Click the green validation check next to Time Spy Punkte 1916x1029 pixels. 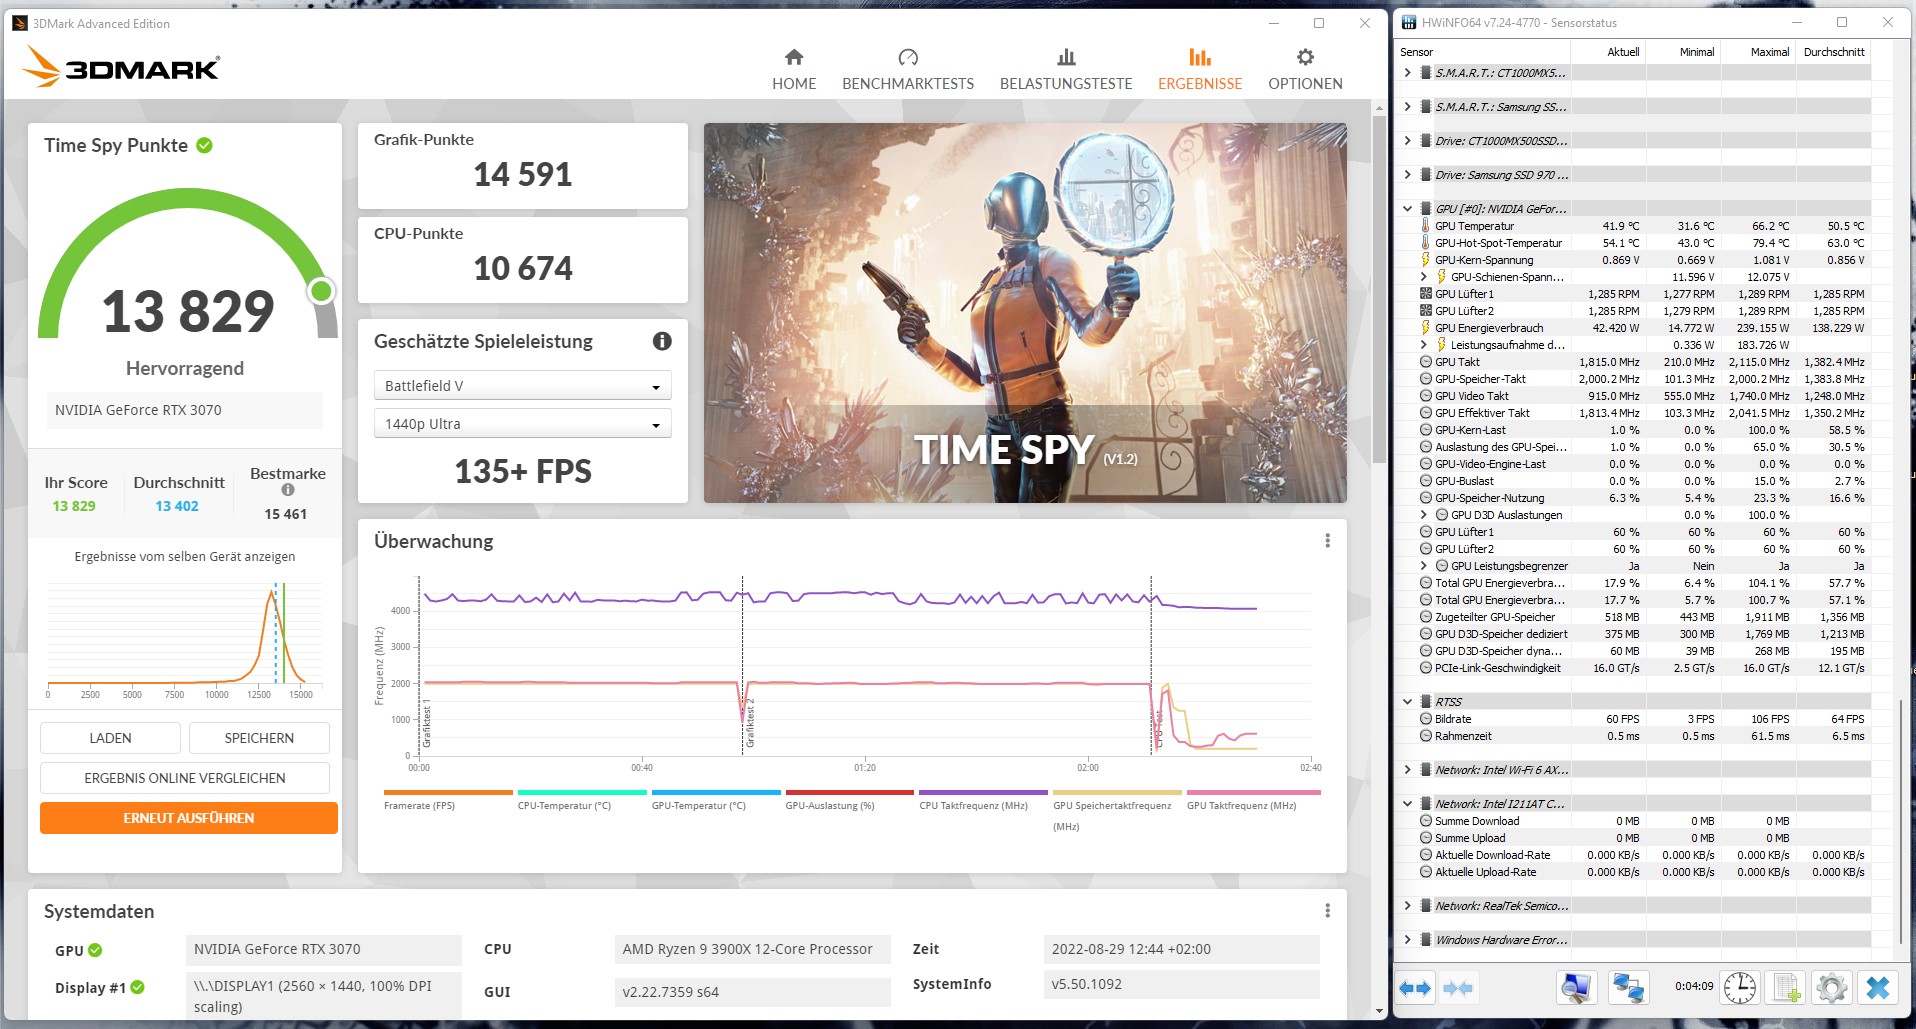204,145
